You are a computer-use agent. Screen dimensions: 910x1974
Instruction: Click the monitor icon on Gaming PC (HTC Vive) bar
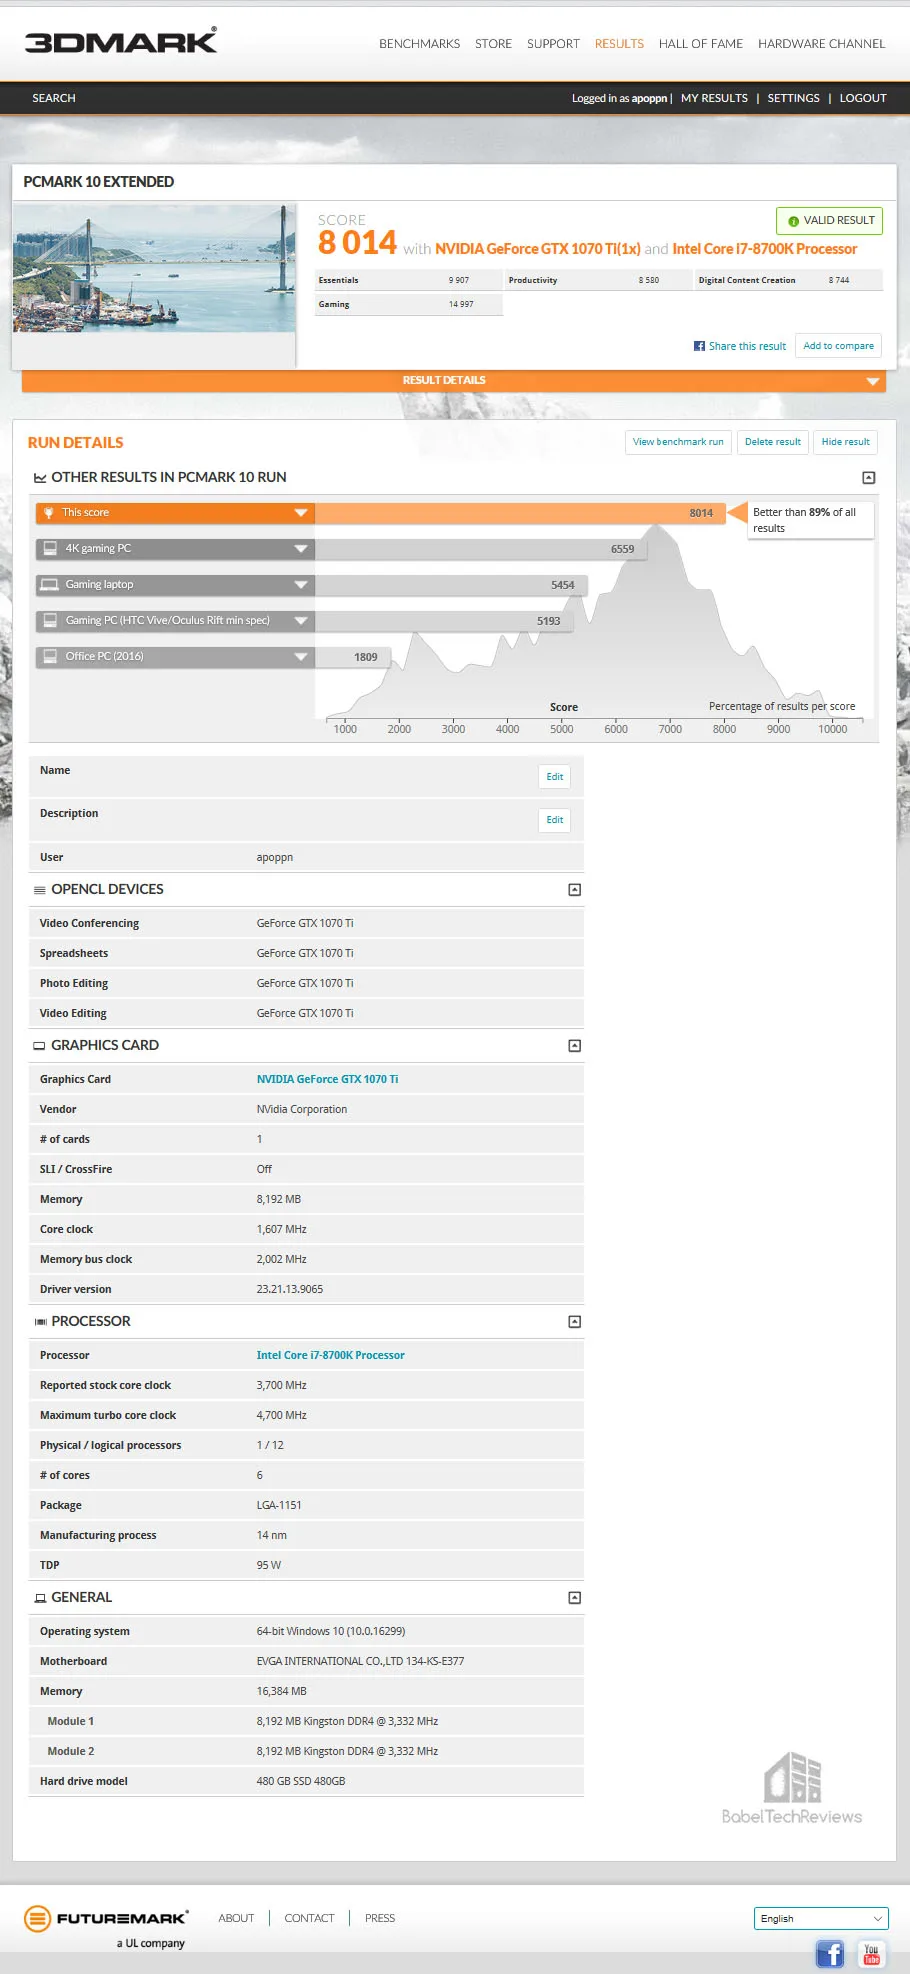[x=50, y=621]
